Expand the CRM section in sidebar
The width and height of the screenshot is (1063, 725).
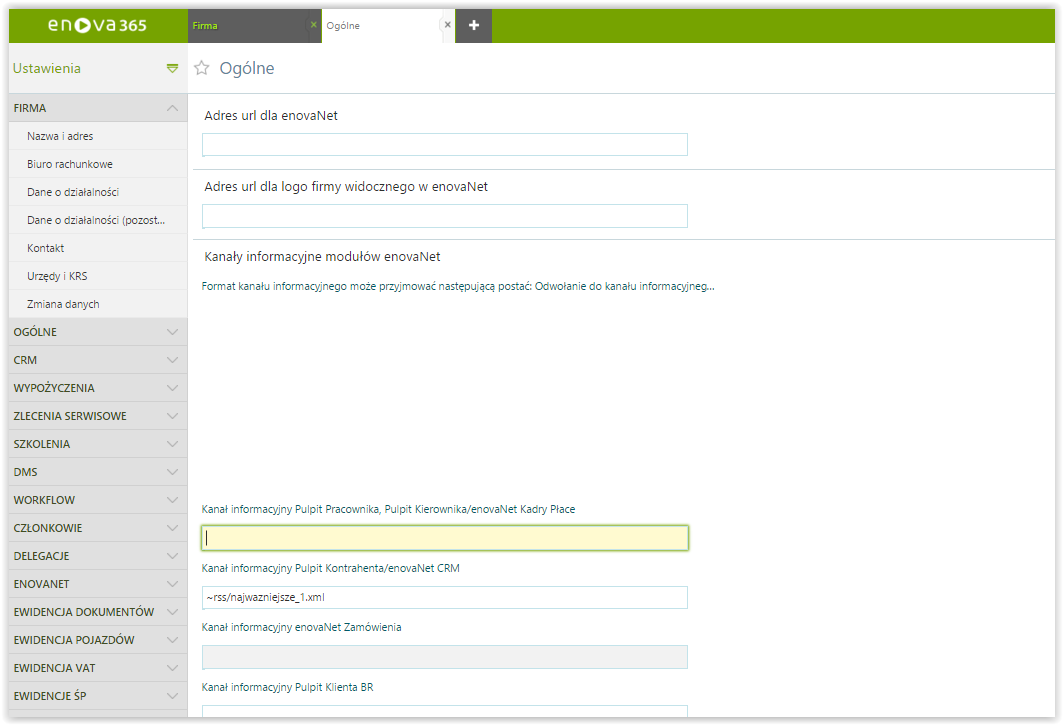pyautogui.click(x=172, y=360)
